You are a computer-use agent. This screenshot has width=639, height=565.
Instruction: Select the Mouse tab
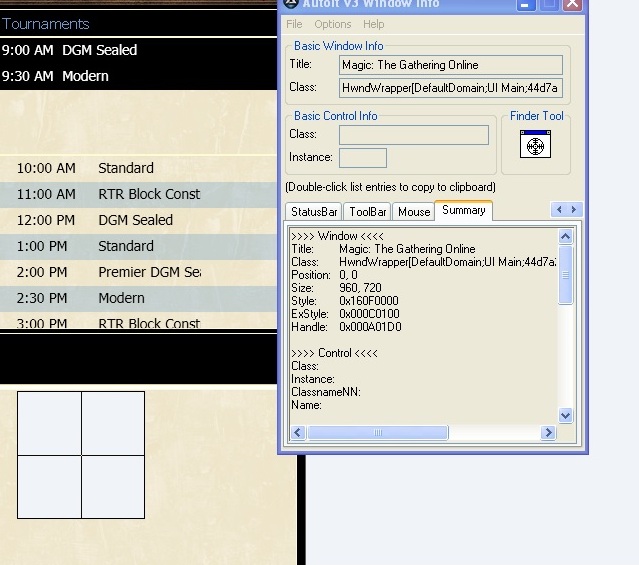[x=413, y=212]
